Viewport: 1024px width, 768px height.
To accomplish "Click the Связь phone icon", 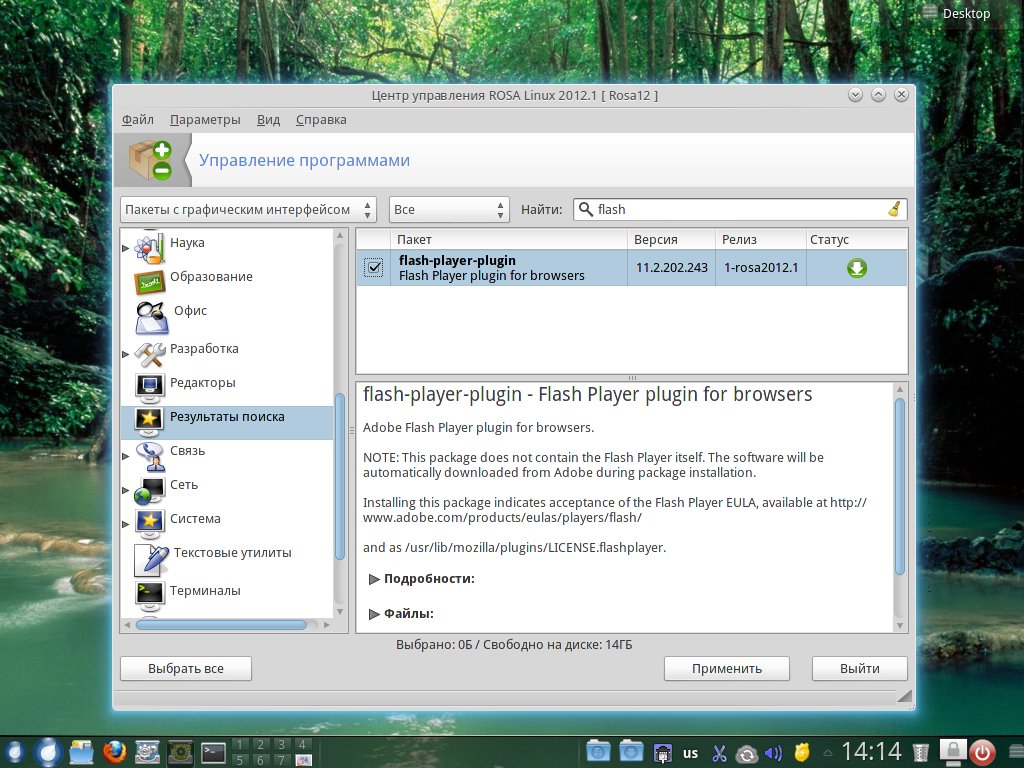I will 150,456.
